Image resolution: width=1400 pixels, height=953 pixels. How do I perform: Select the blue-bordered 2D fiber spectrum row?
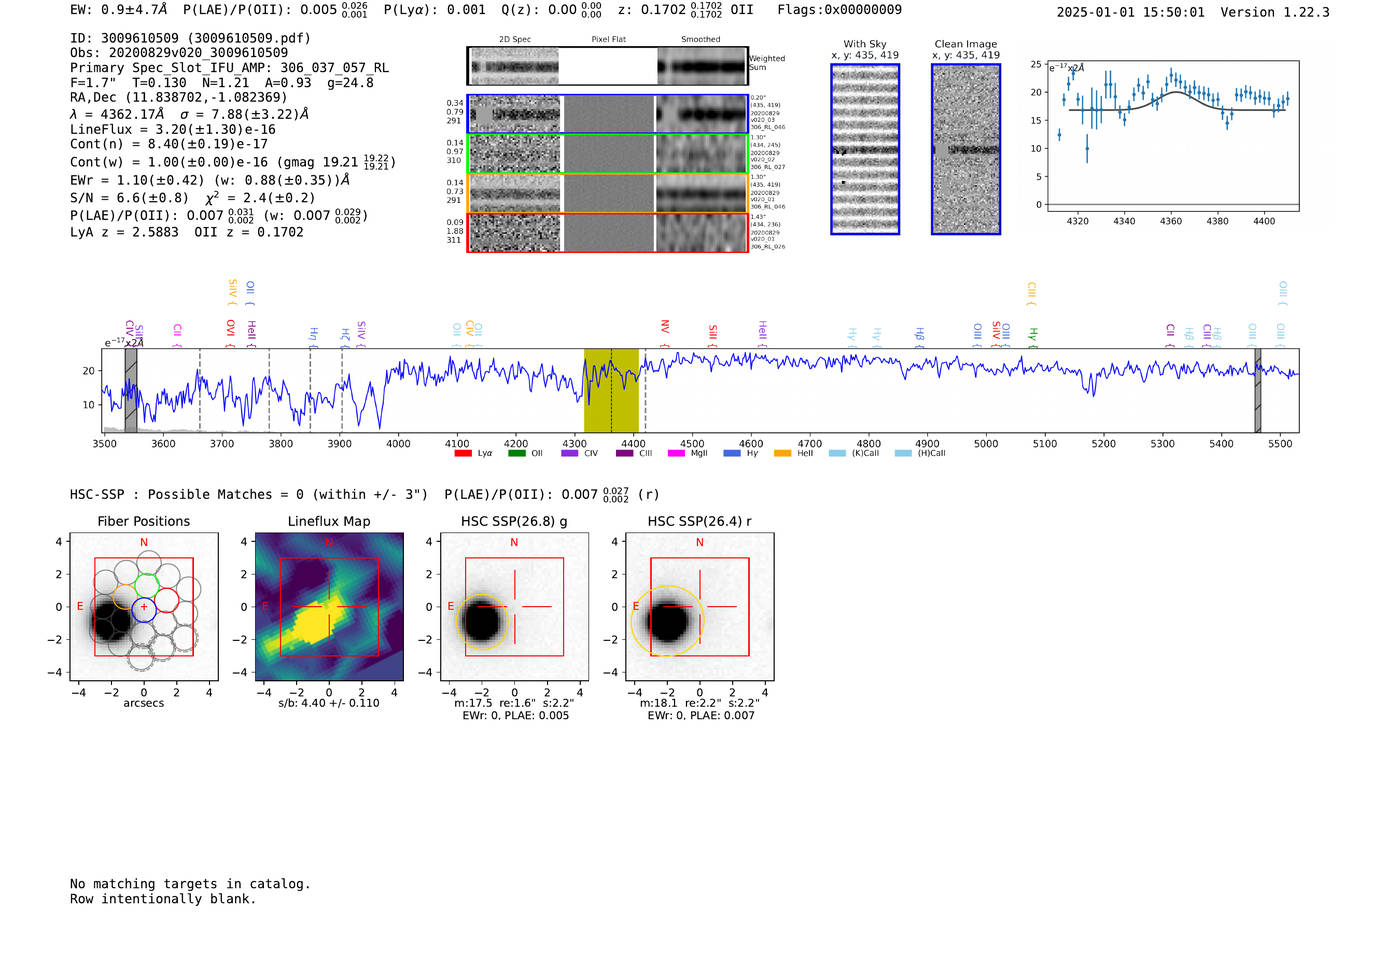point(607,114)
